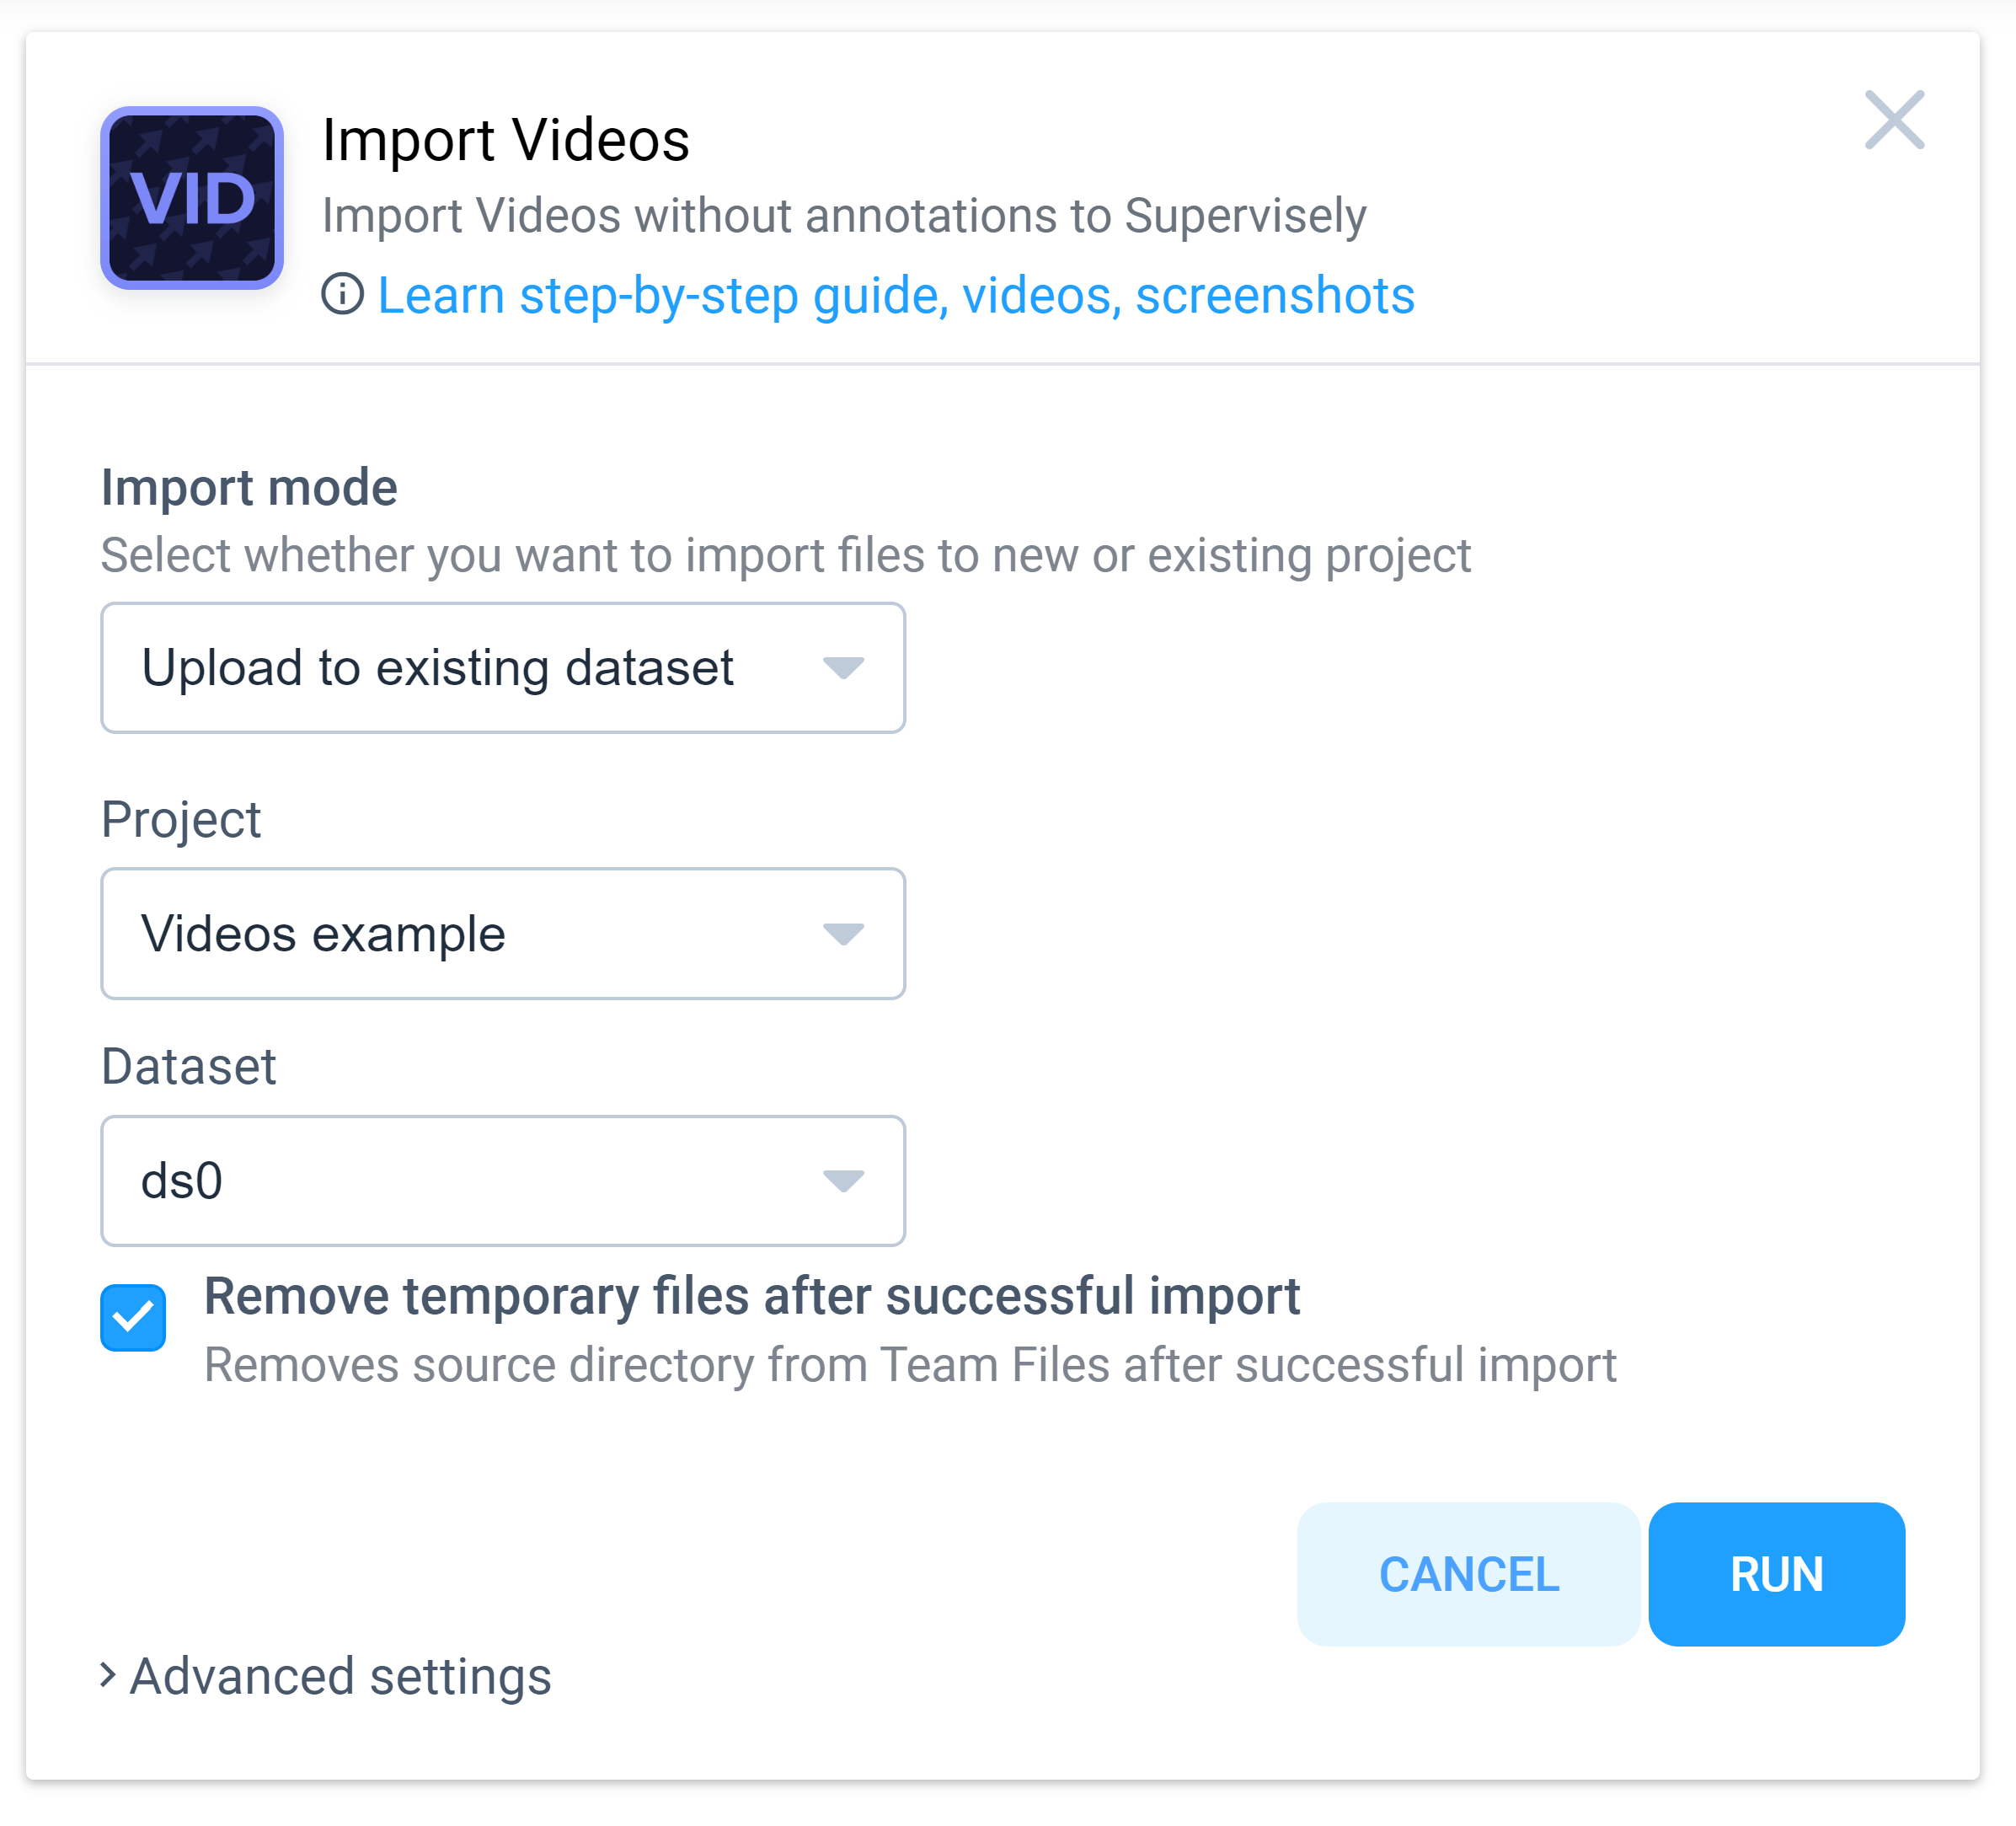Viewport: 2016px width, 1826px height.
Task: Click the Dataset selector chevron arrow
Action: tap(845, 1181)
